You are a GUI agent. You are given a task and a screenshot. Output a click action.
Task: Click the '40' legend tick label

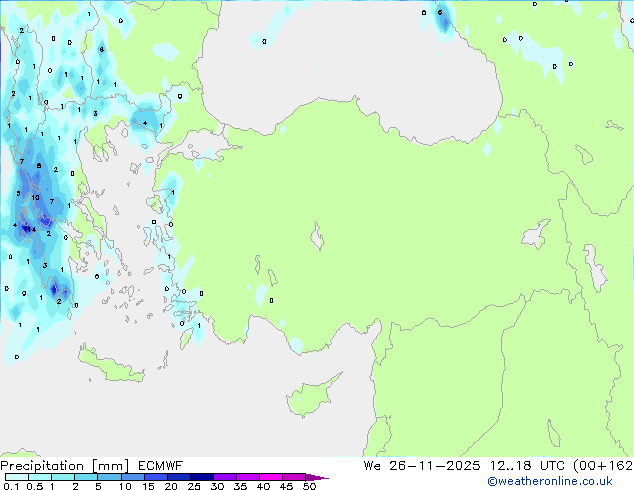click(x=263, y=486)
